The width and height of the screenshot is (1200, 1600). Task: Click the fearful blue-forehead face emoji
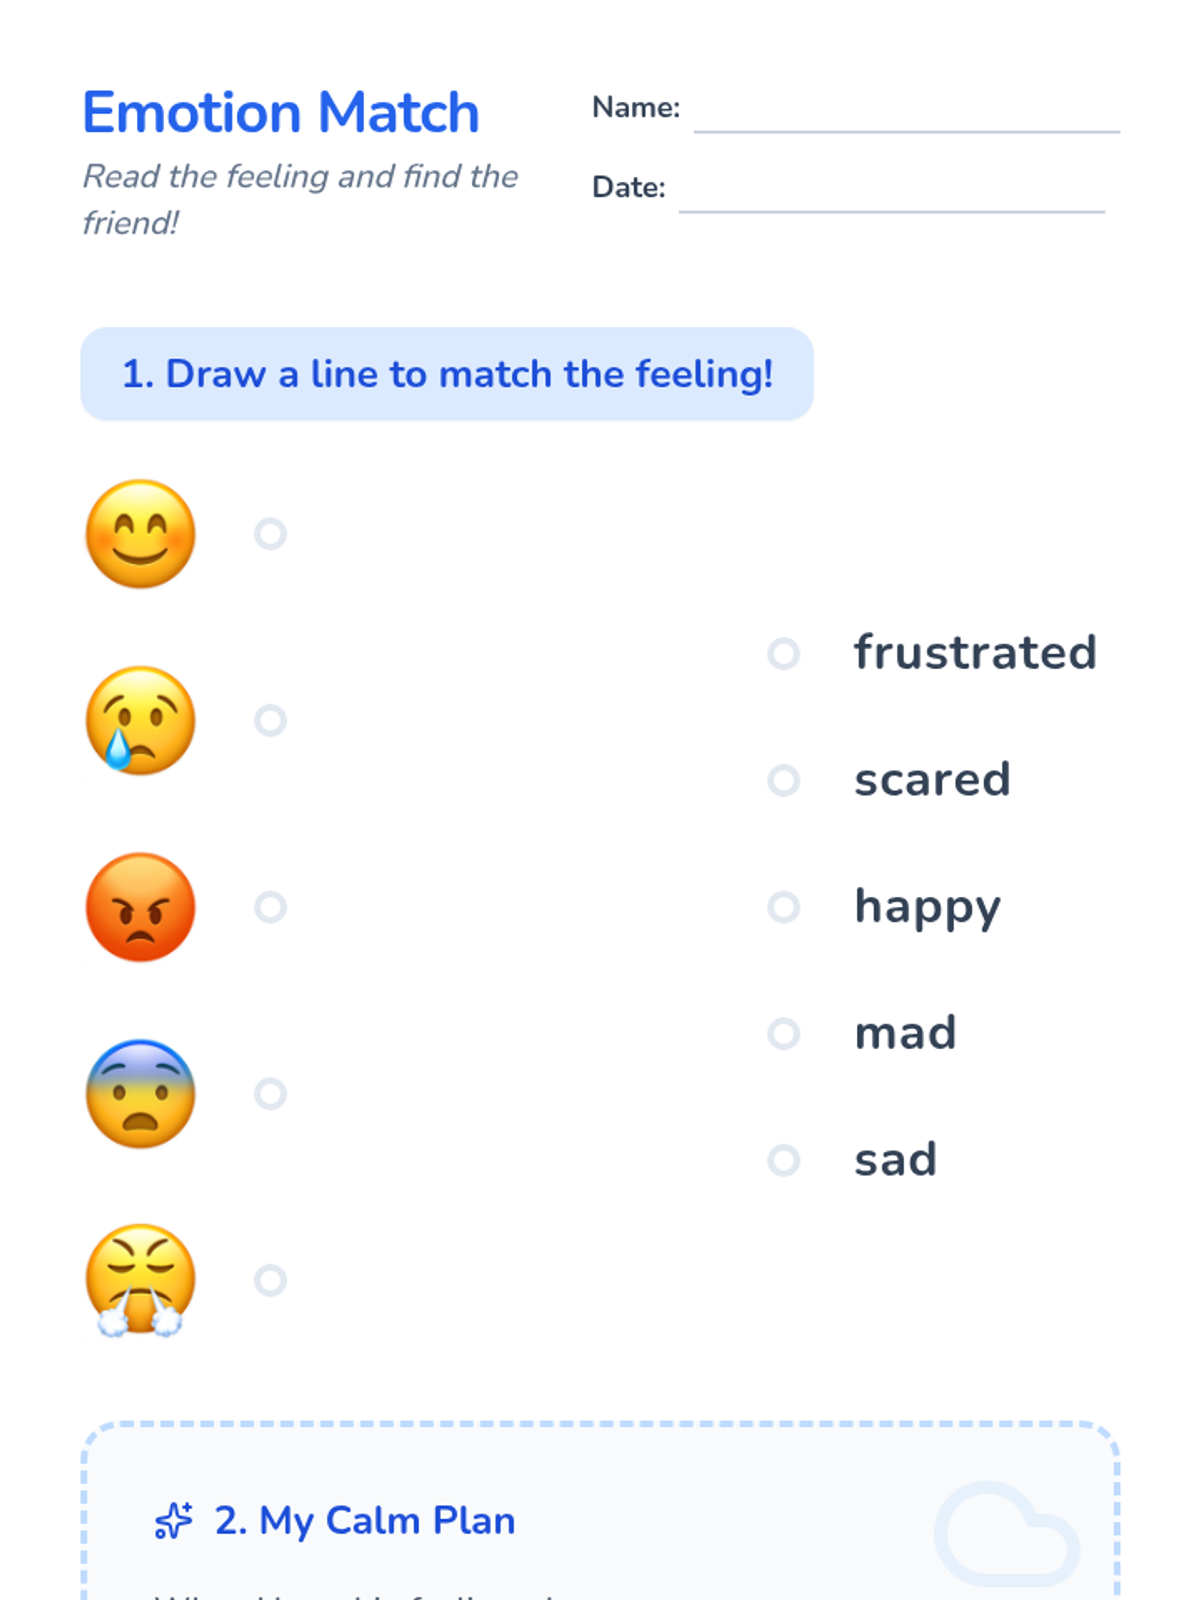pos(140,1093)
